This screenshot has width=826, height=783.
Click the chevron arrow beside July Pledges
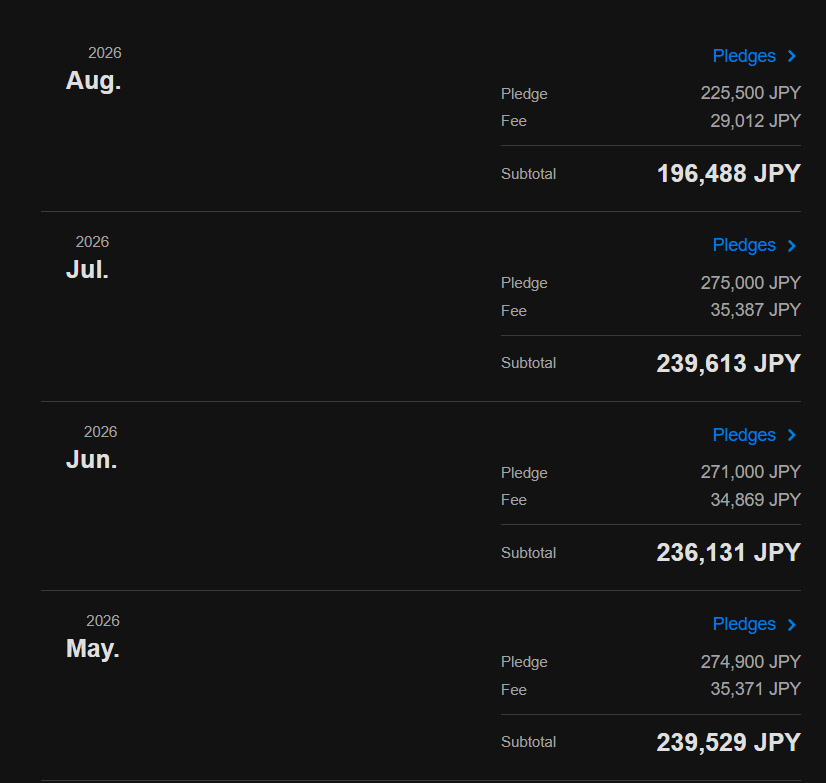(791, 246)
